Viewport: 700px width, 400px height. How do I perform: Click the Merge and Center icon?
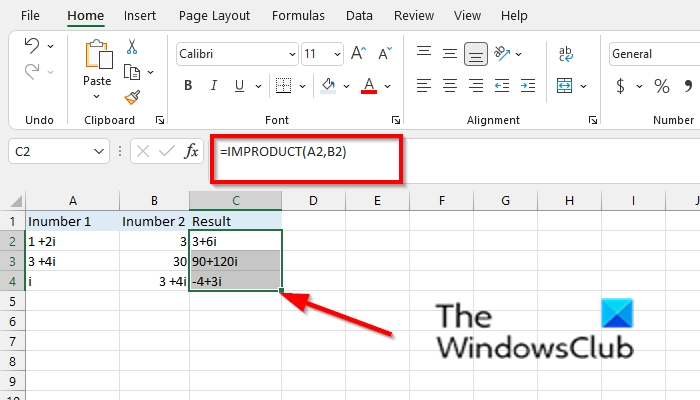tap(564, 85)
